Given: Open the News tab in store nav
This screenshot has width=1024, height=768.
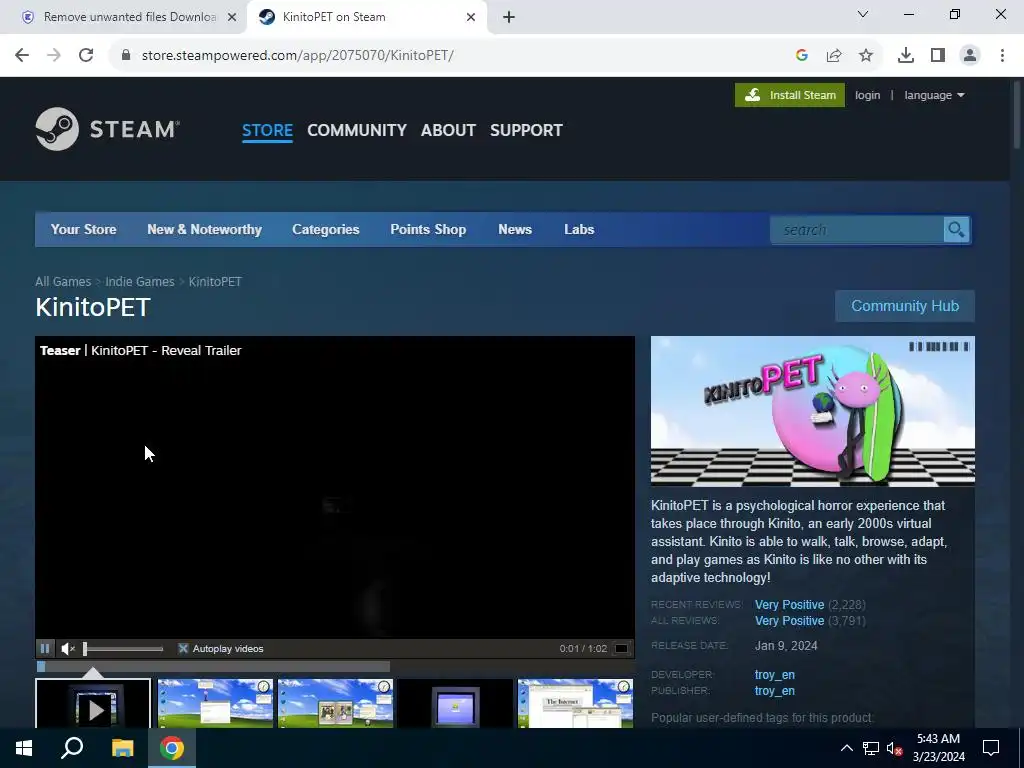Looking at the screenshot, I should [x=515, y=229].
